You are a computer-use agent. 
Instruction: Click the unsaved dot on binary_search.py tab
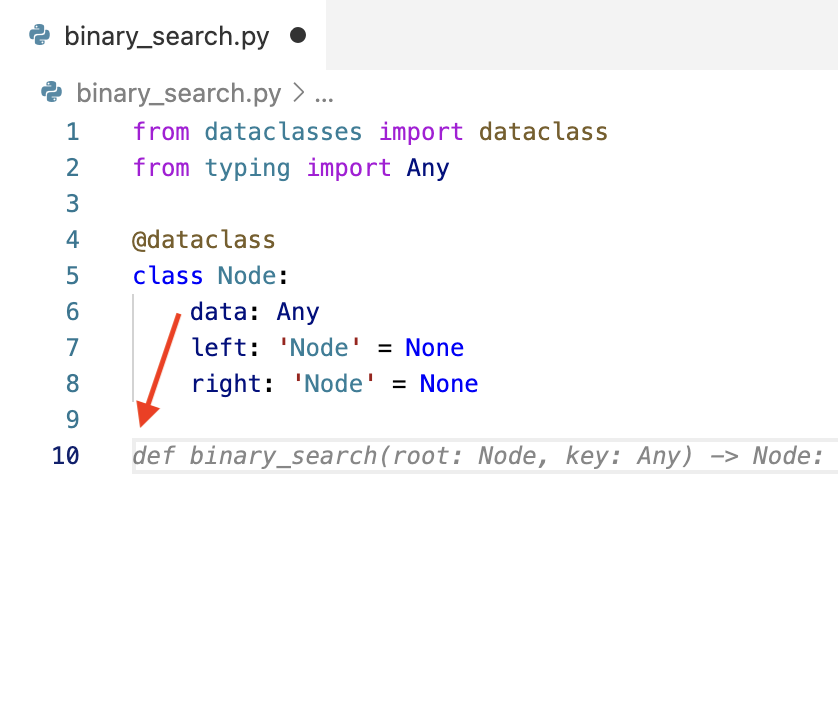point(297,36)
